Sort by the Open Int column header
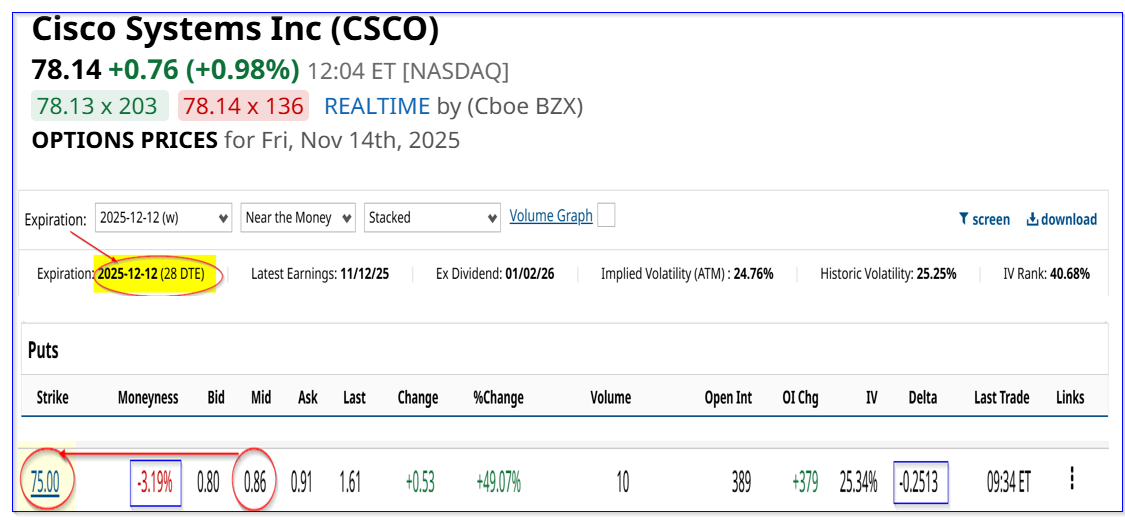This screenshot has width=1125, height=521. coord(728,397)
